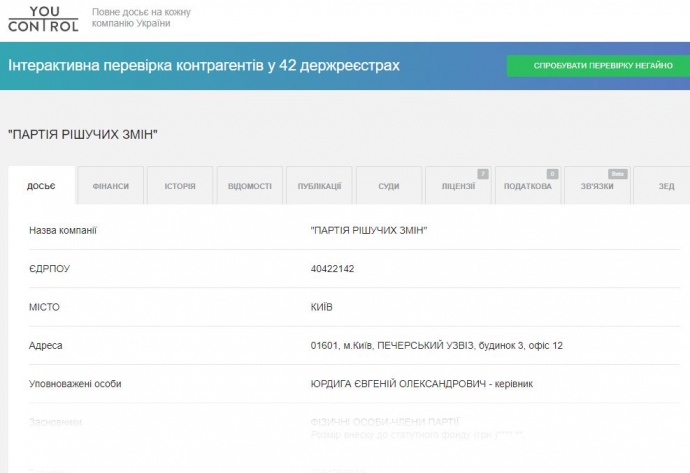Switch to the Фінанси tab
The height and width of the screenshot is (473, 690).
[110, 187]
